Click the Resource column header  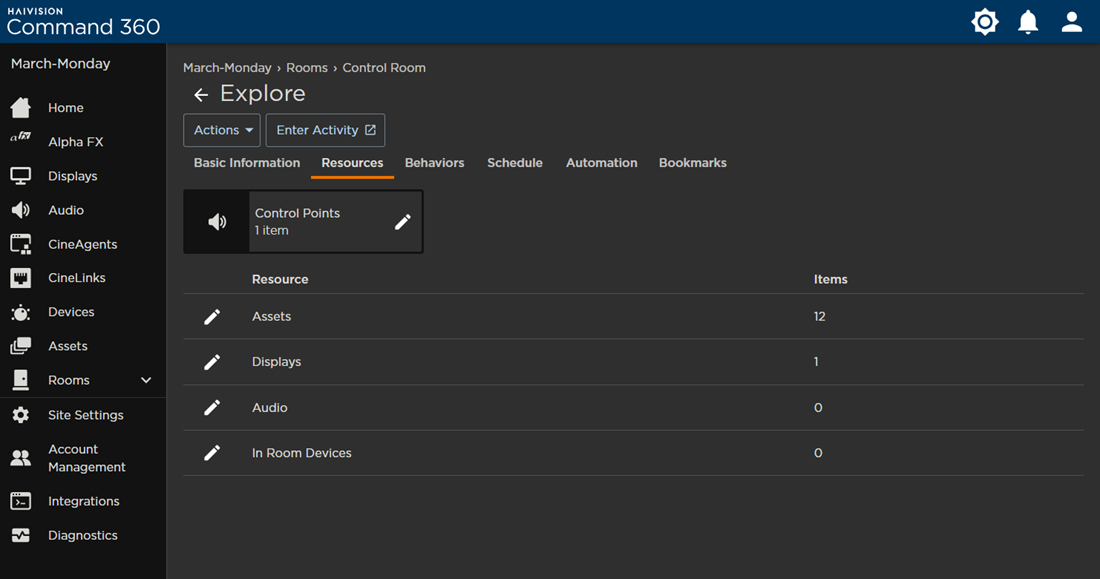pos(280,279)
